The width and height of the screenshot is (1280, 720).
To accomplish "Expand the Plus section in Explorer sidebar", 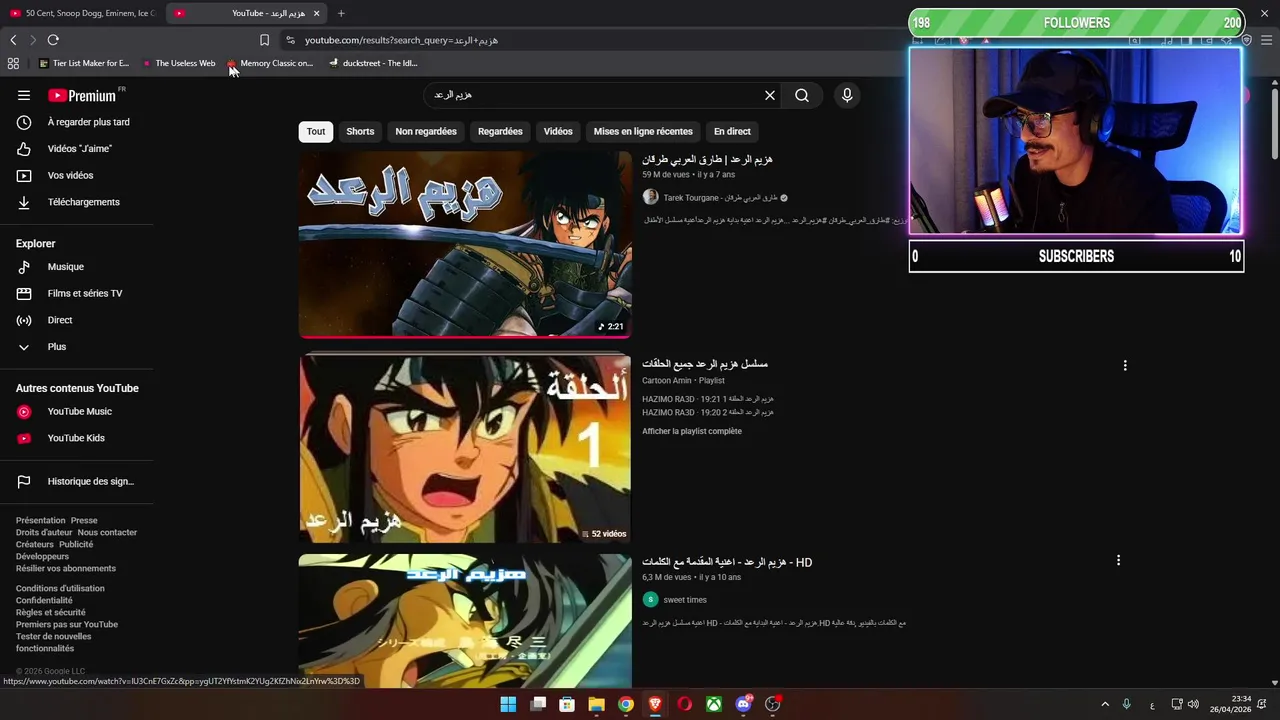I will tap(76, 347).
